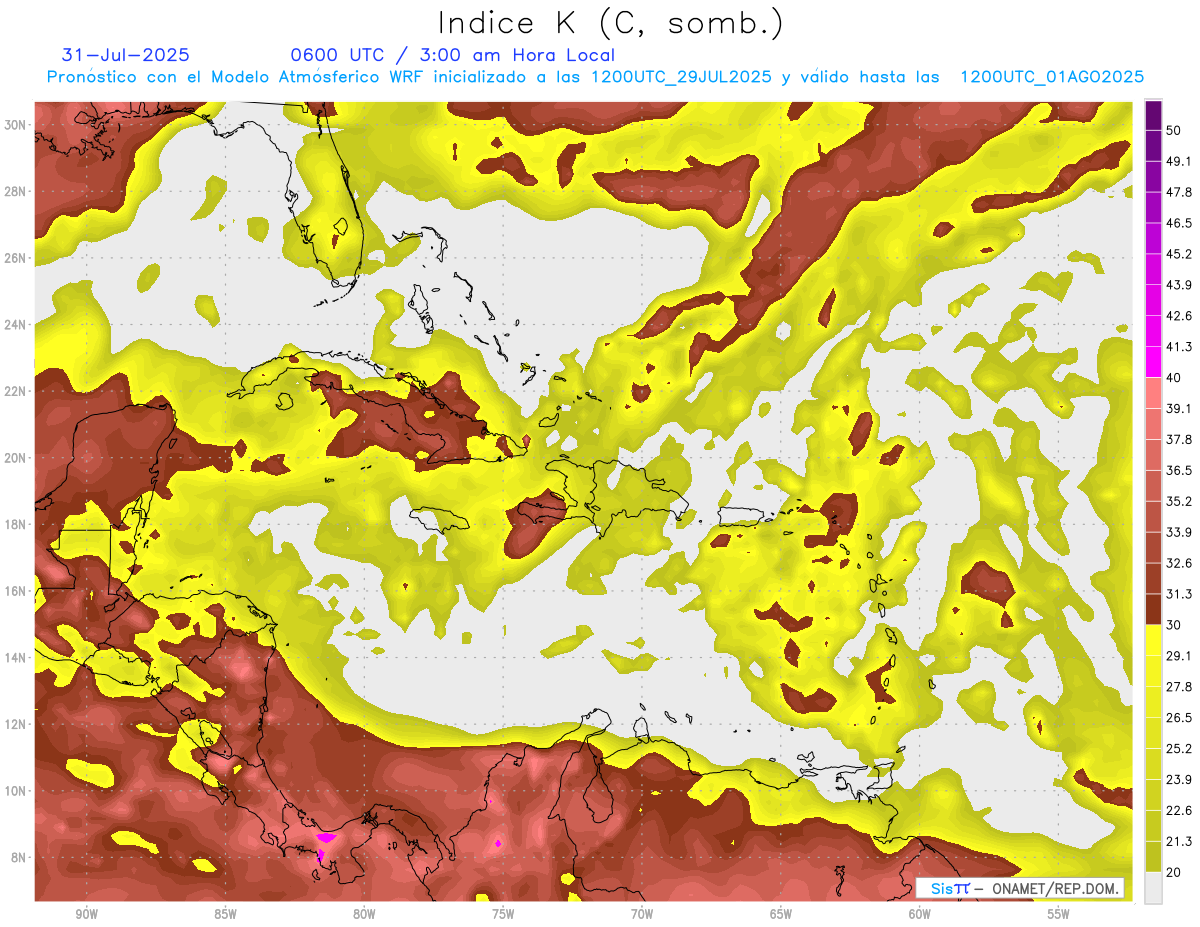Pick the 22N latitude axis label
The image size is (1200, 927).
17,391
